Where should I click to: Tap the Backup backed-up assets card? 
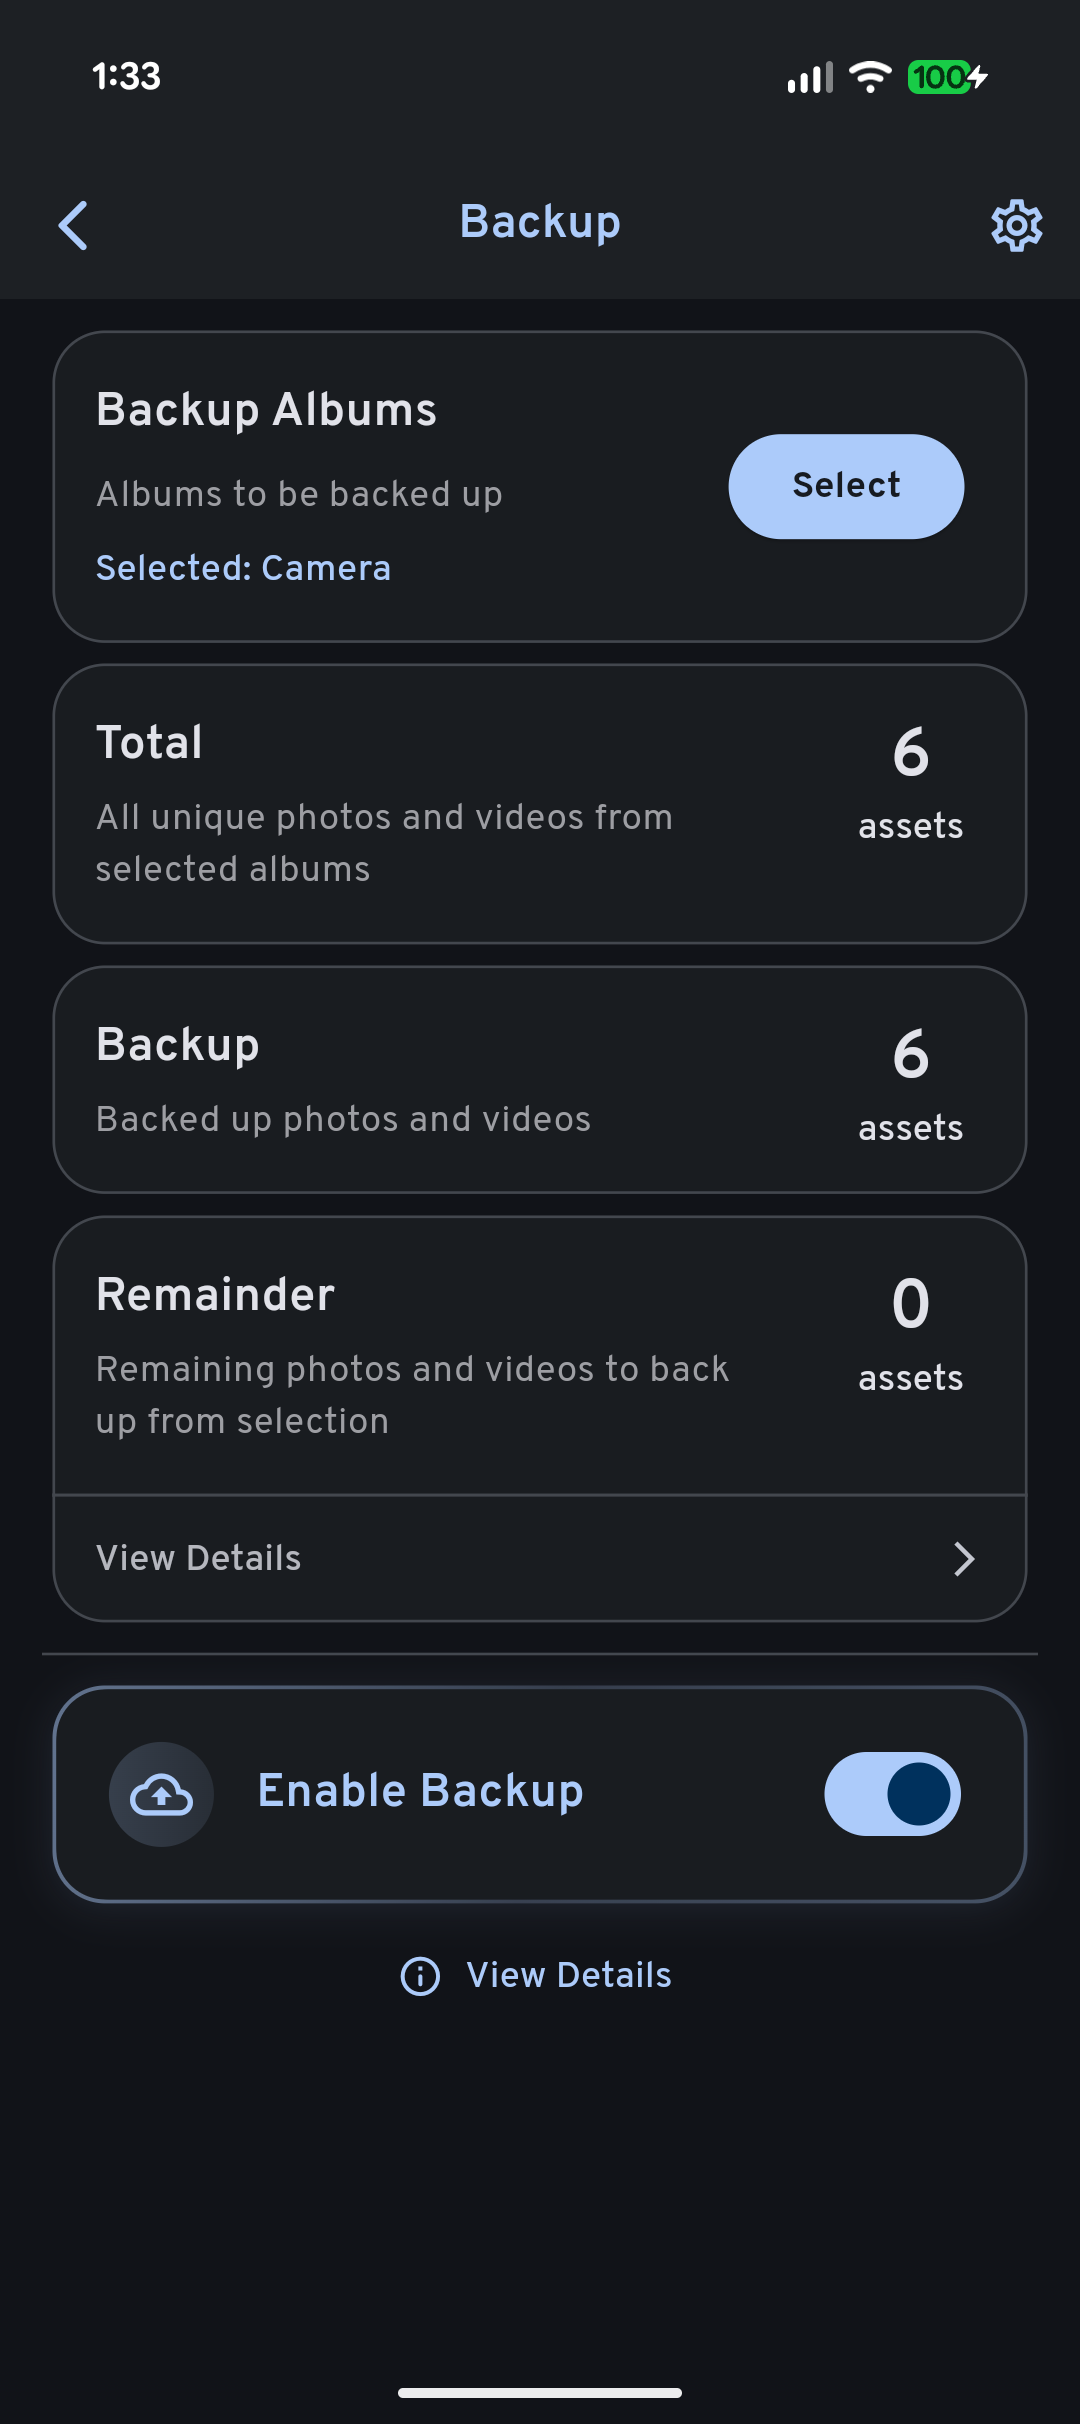pos(540,1080)
